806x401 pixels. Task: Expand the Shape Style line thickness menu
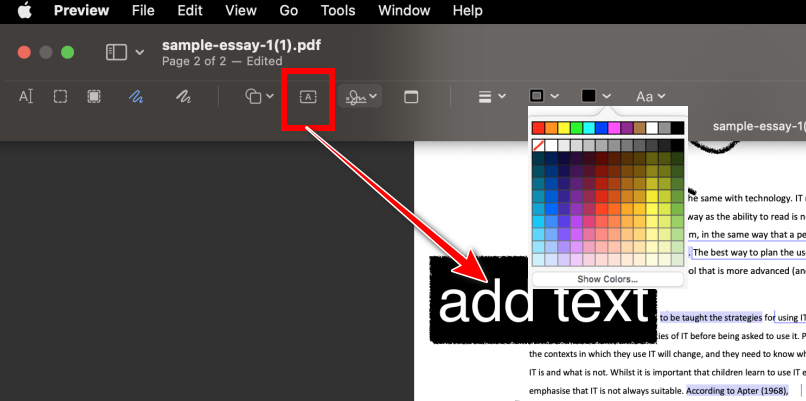[492, 96]
